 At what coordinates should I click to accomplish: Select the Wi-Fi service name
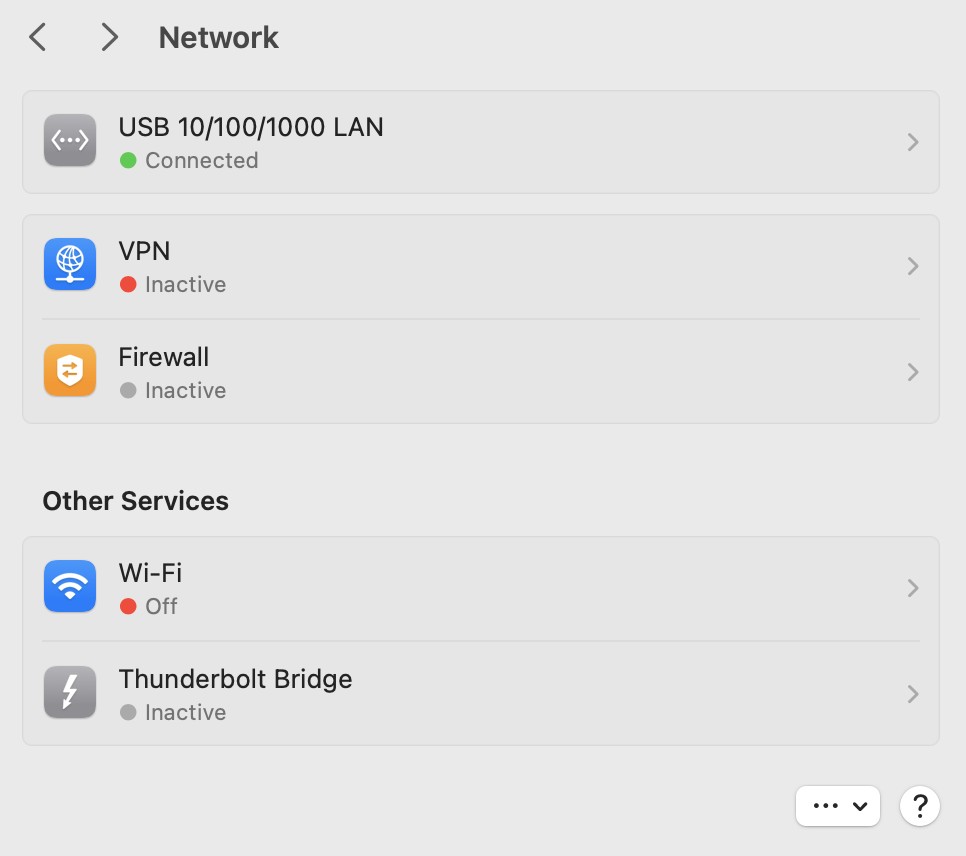tap(150, 573)
